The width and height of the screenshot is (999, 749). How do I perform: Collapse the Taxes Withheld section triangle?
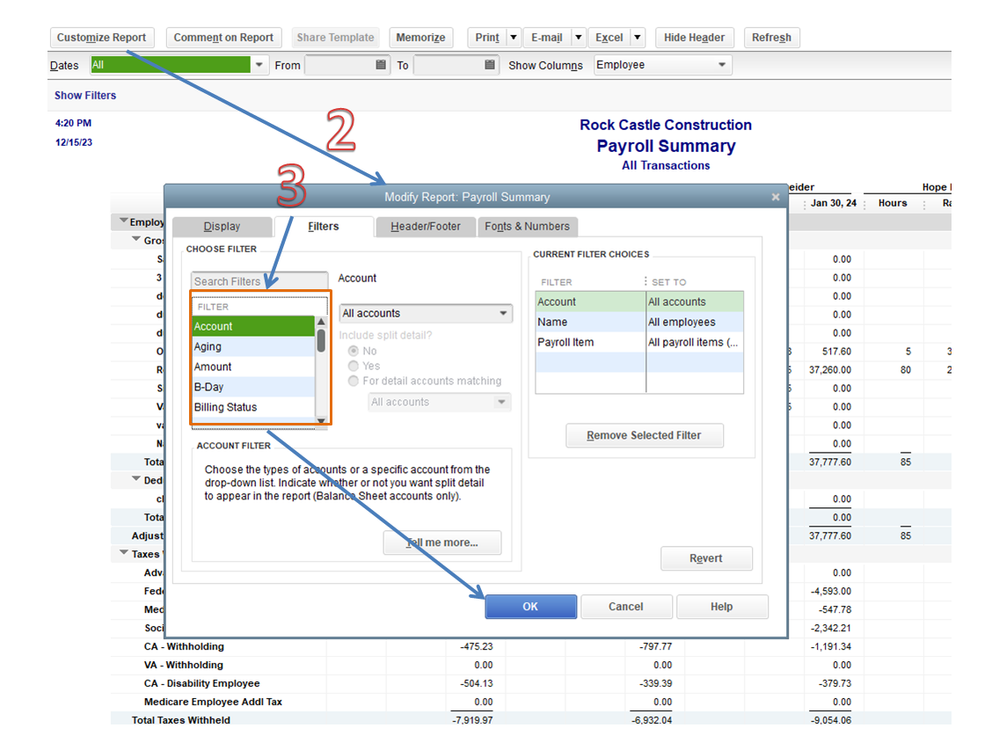(124, 553)
